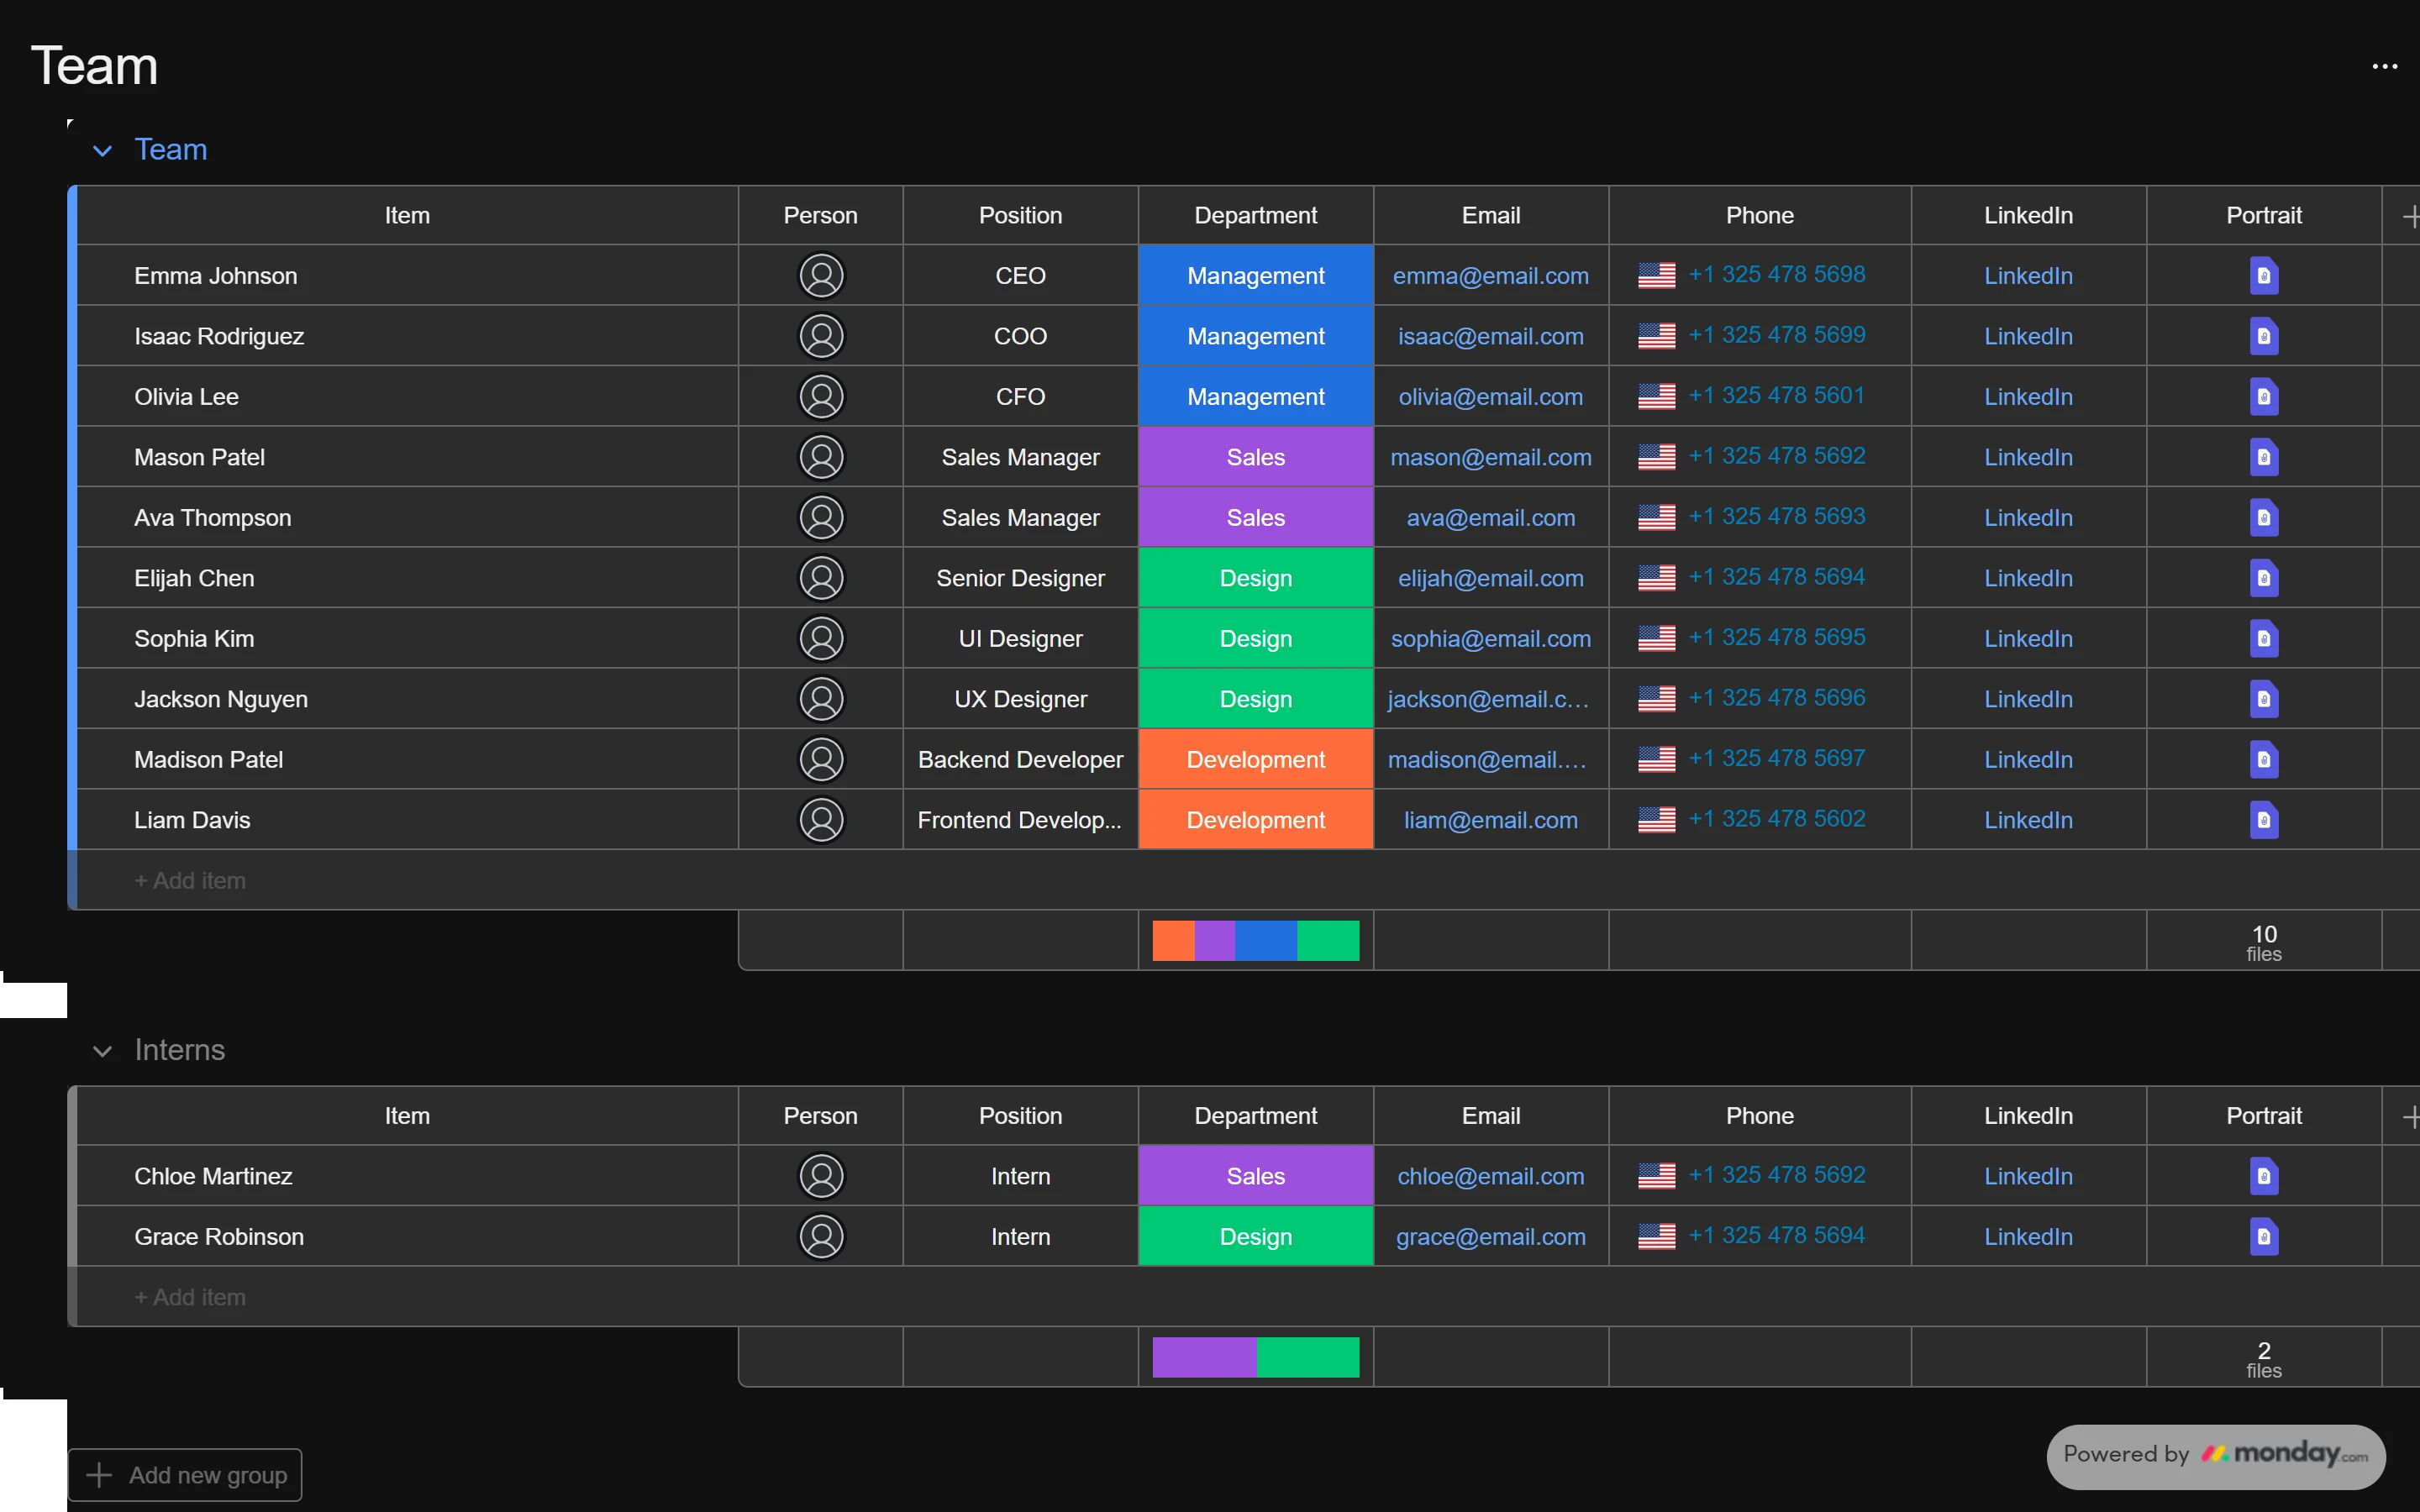Click Add new group button
This screenshot has height=1512, width=2420.
[185, 1475]
